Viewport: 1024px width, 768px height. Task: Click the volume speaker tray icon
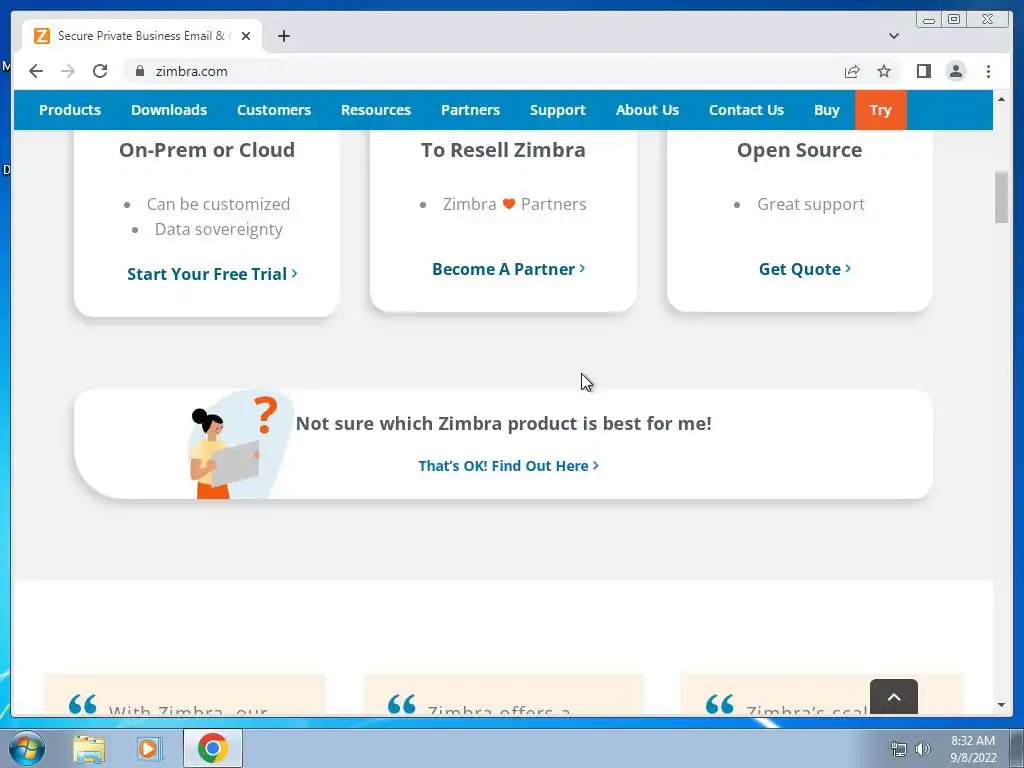pos(923,749)
